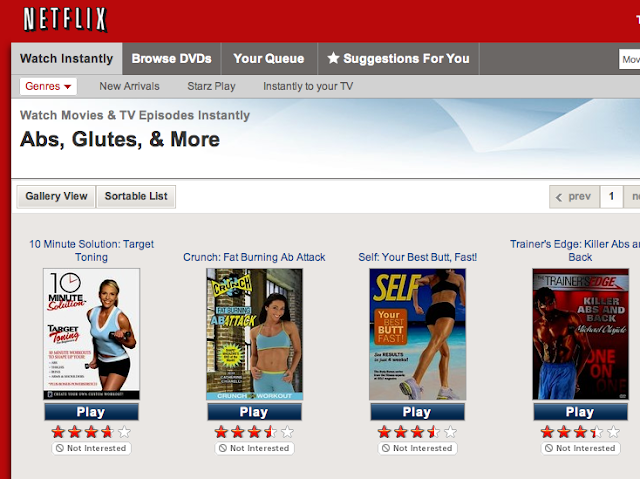Select page 1 in pagination
This screenshot has width=640, height=479.
pos(611,197)
